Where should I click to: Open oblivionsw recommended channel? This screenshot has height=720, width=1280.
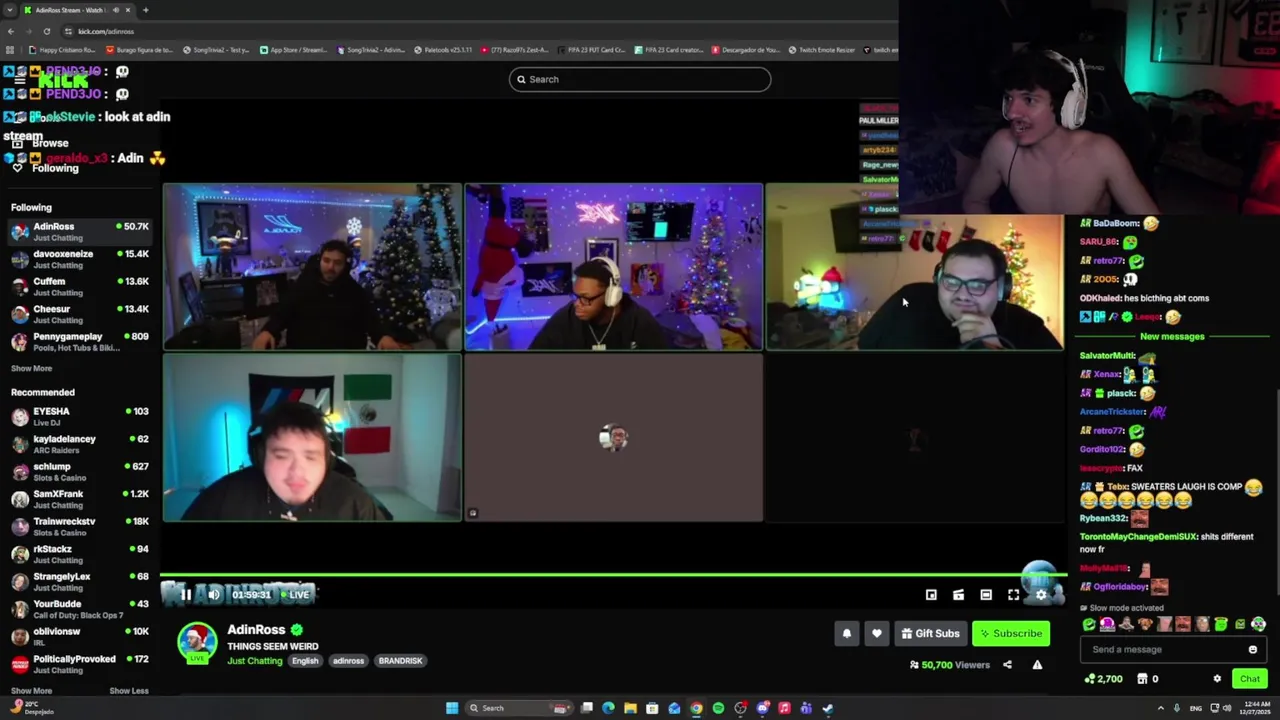point(80,636)
